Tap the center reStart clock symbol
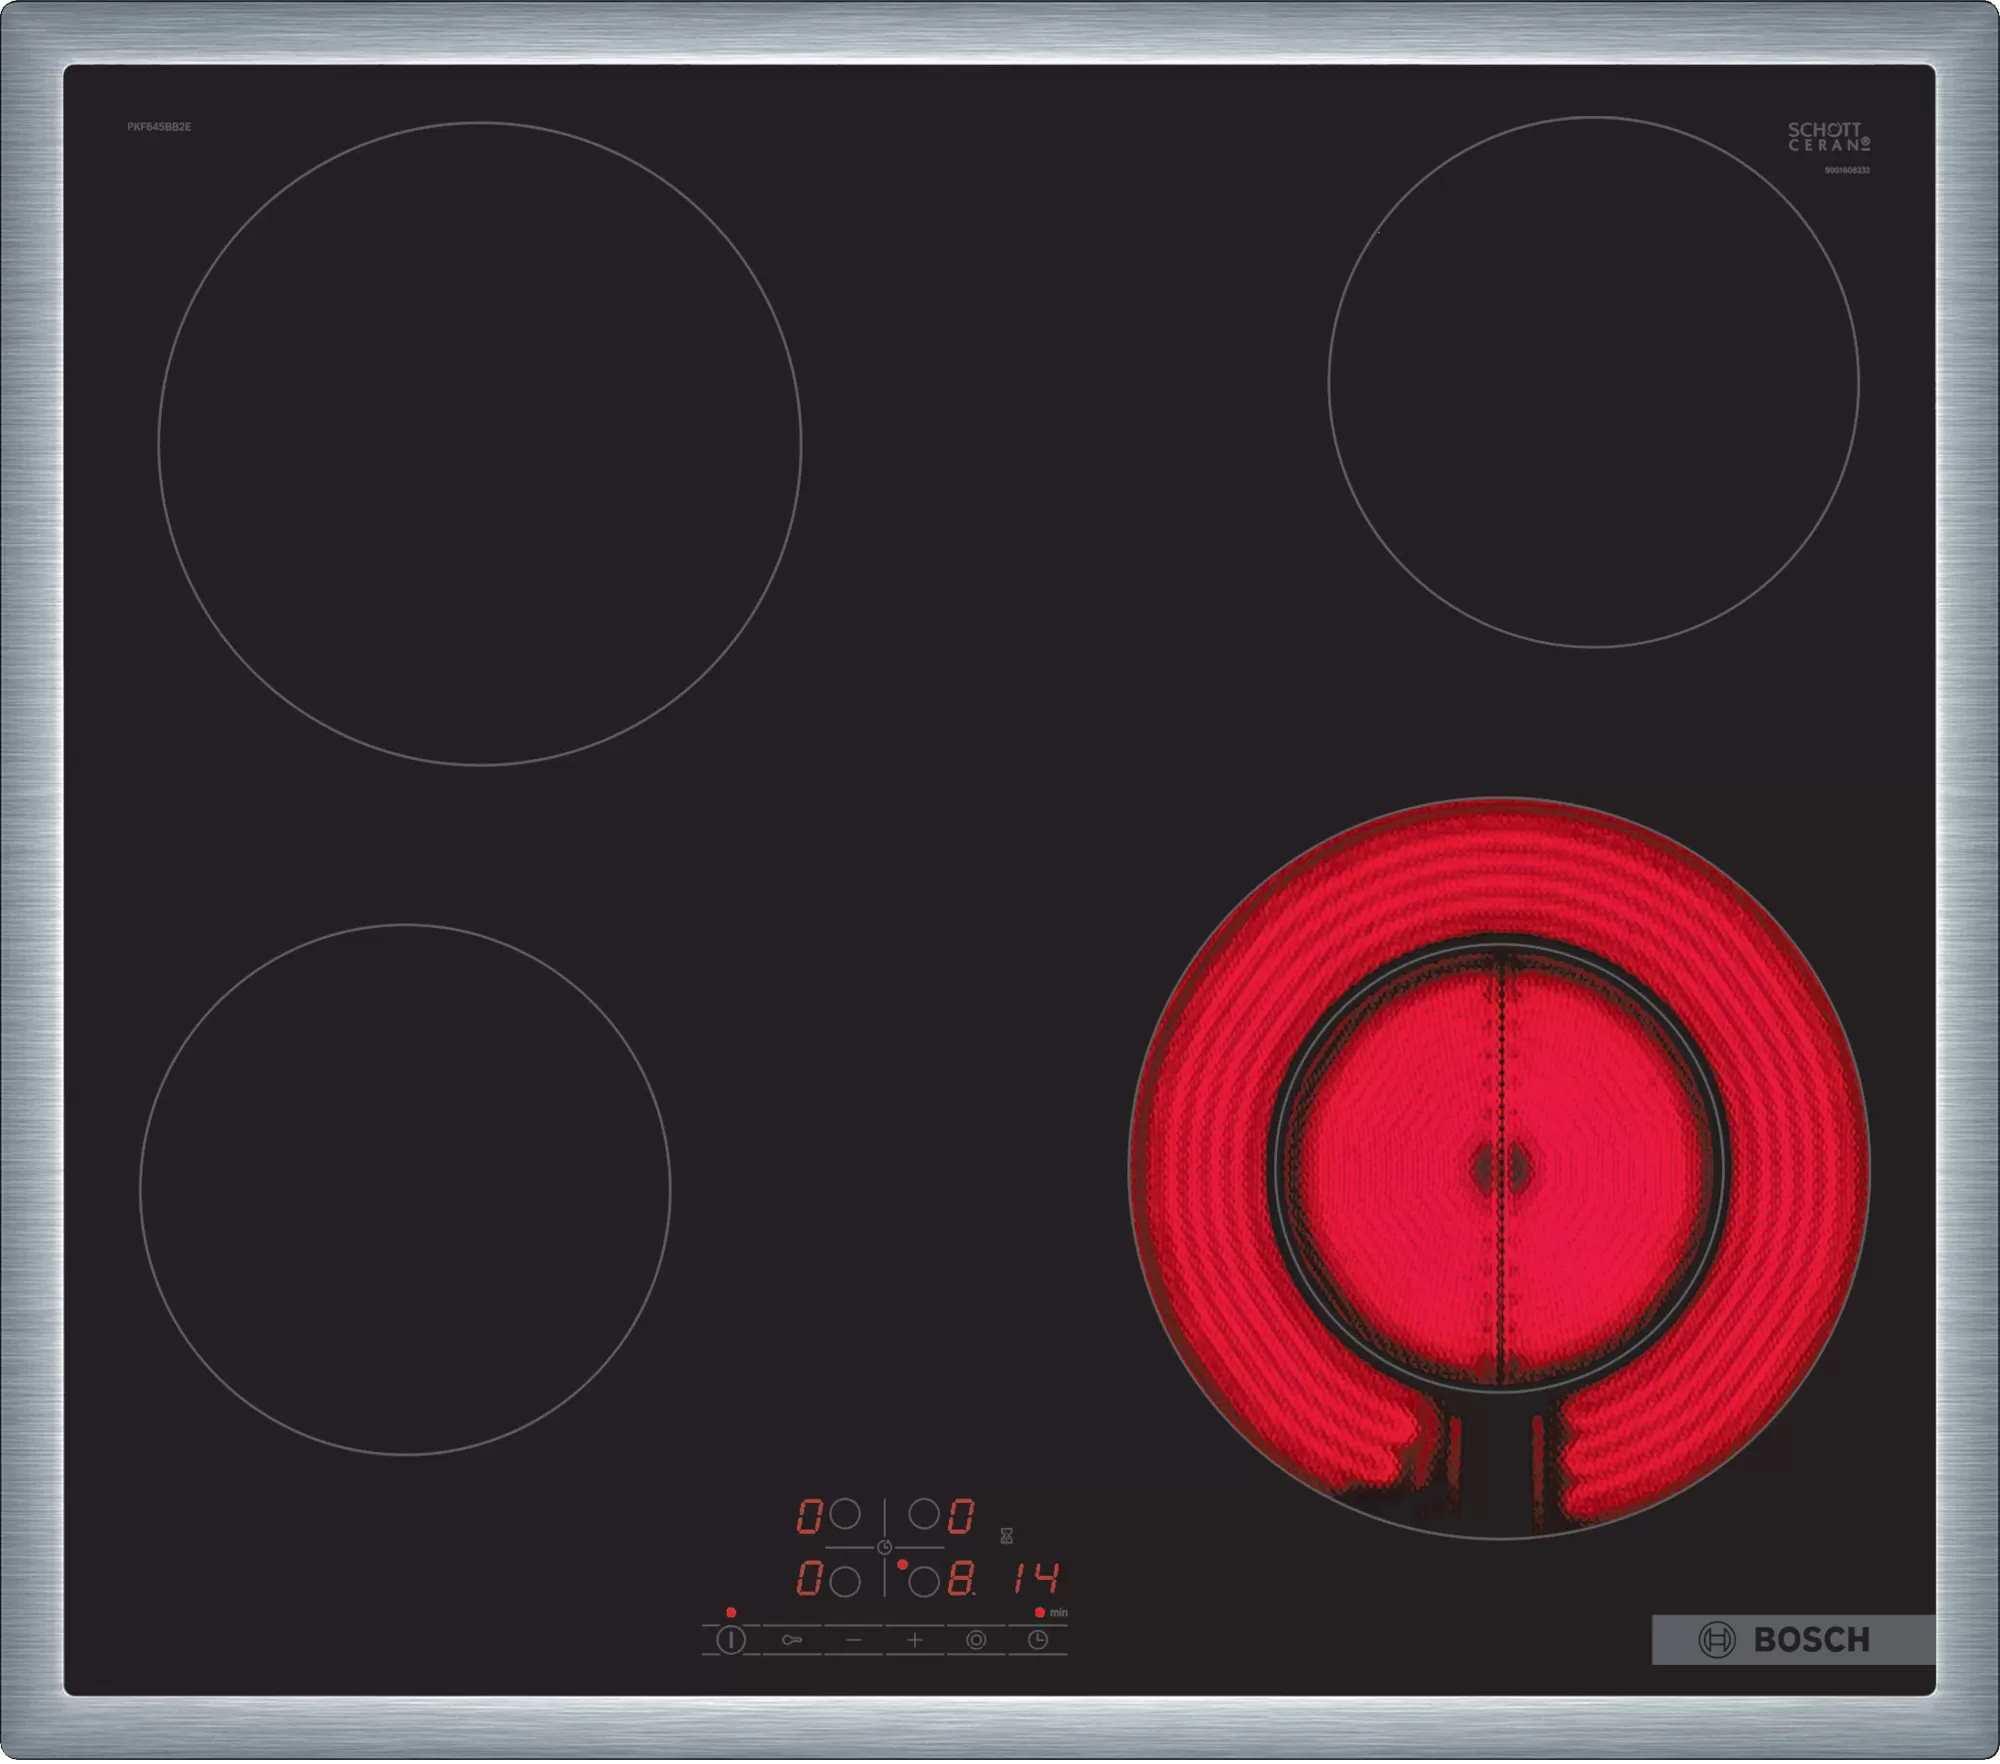The image size is (2000, 1764). 884,1548
